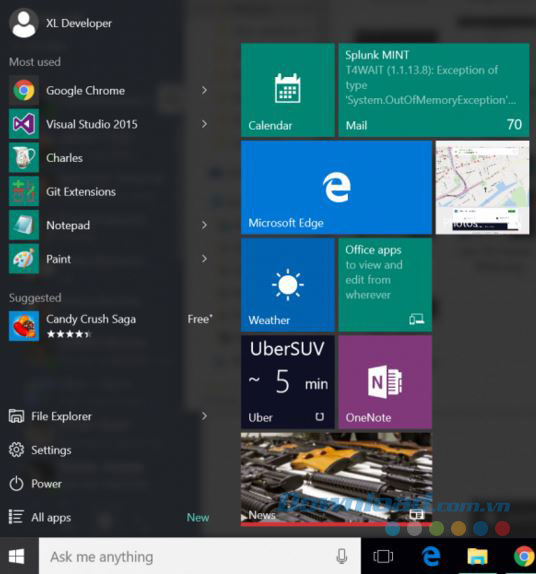The width and height of the screenshot is (536, 574).
Task: Click the File Explorer icon in Start menu
Action: click(16, 416)
